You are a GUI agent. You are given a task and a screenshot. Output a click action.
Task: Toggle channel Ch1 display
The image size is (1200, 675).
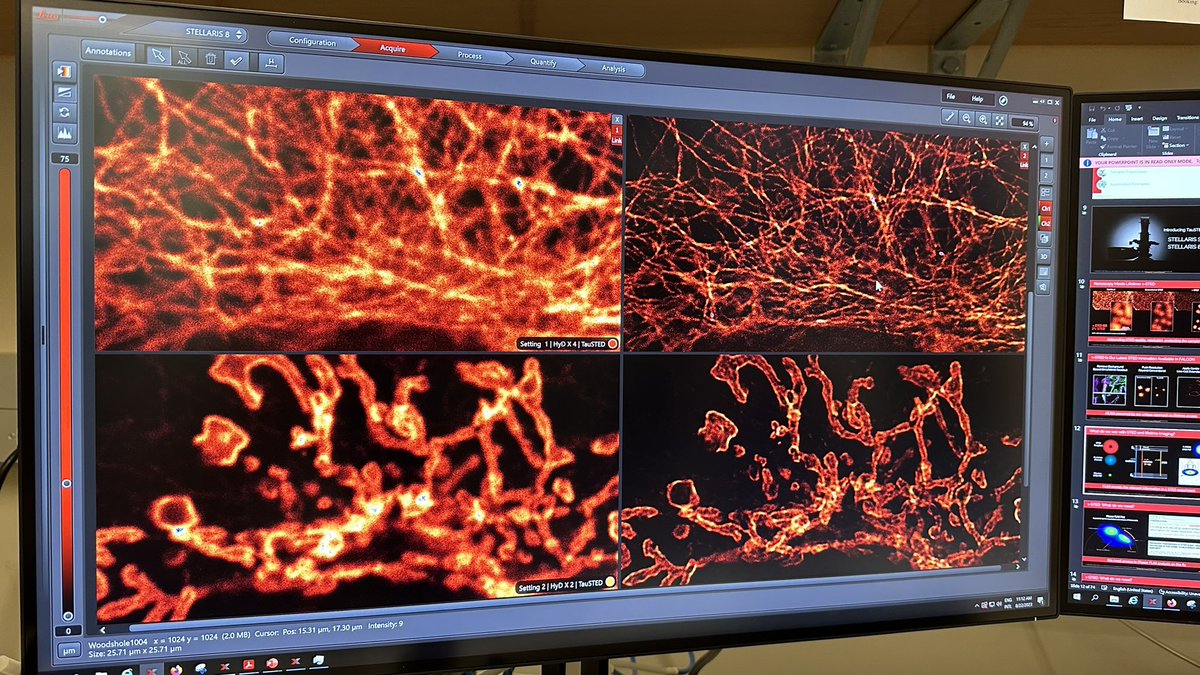point(1045,207)
